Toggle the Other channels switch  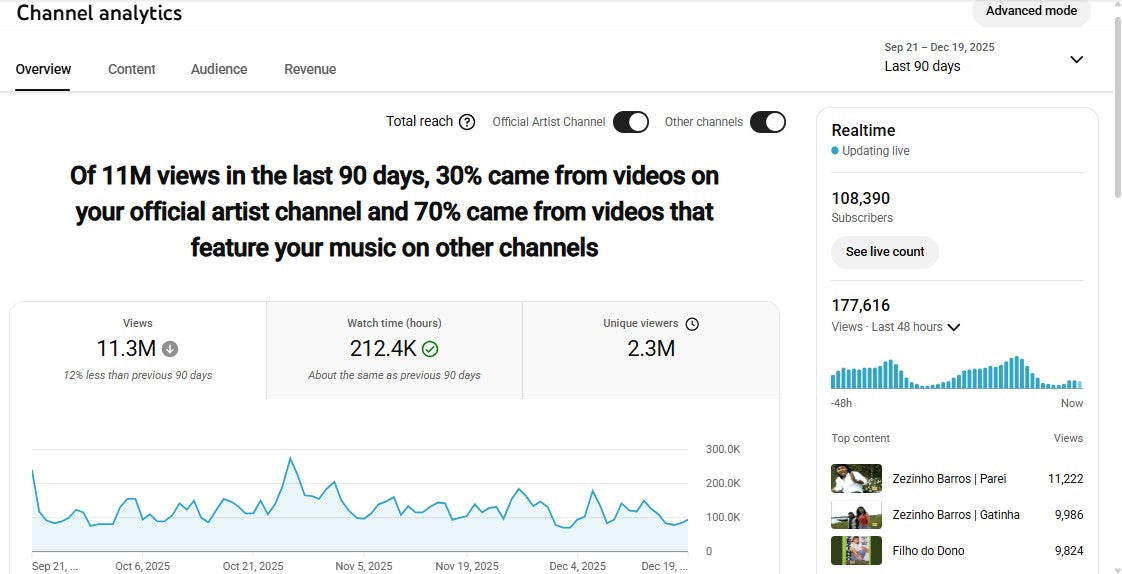(767, 122)
